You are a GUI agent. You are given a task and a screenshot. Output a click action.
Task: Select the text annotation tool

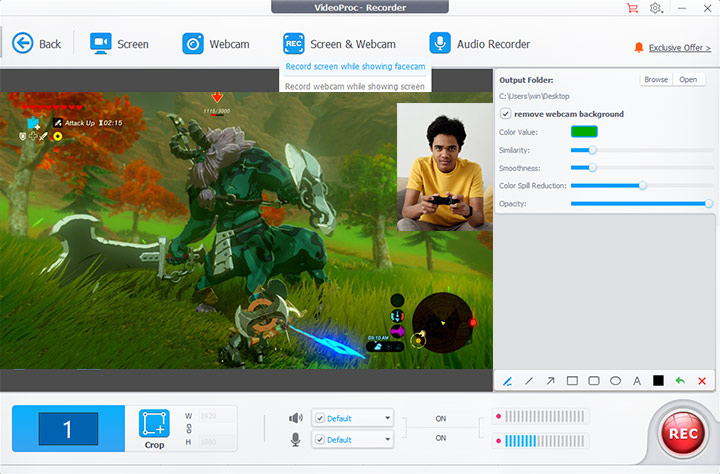click(x=637, y=381)
